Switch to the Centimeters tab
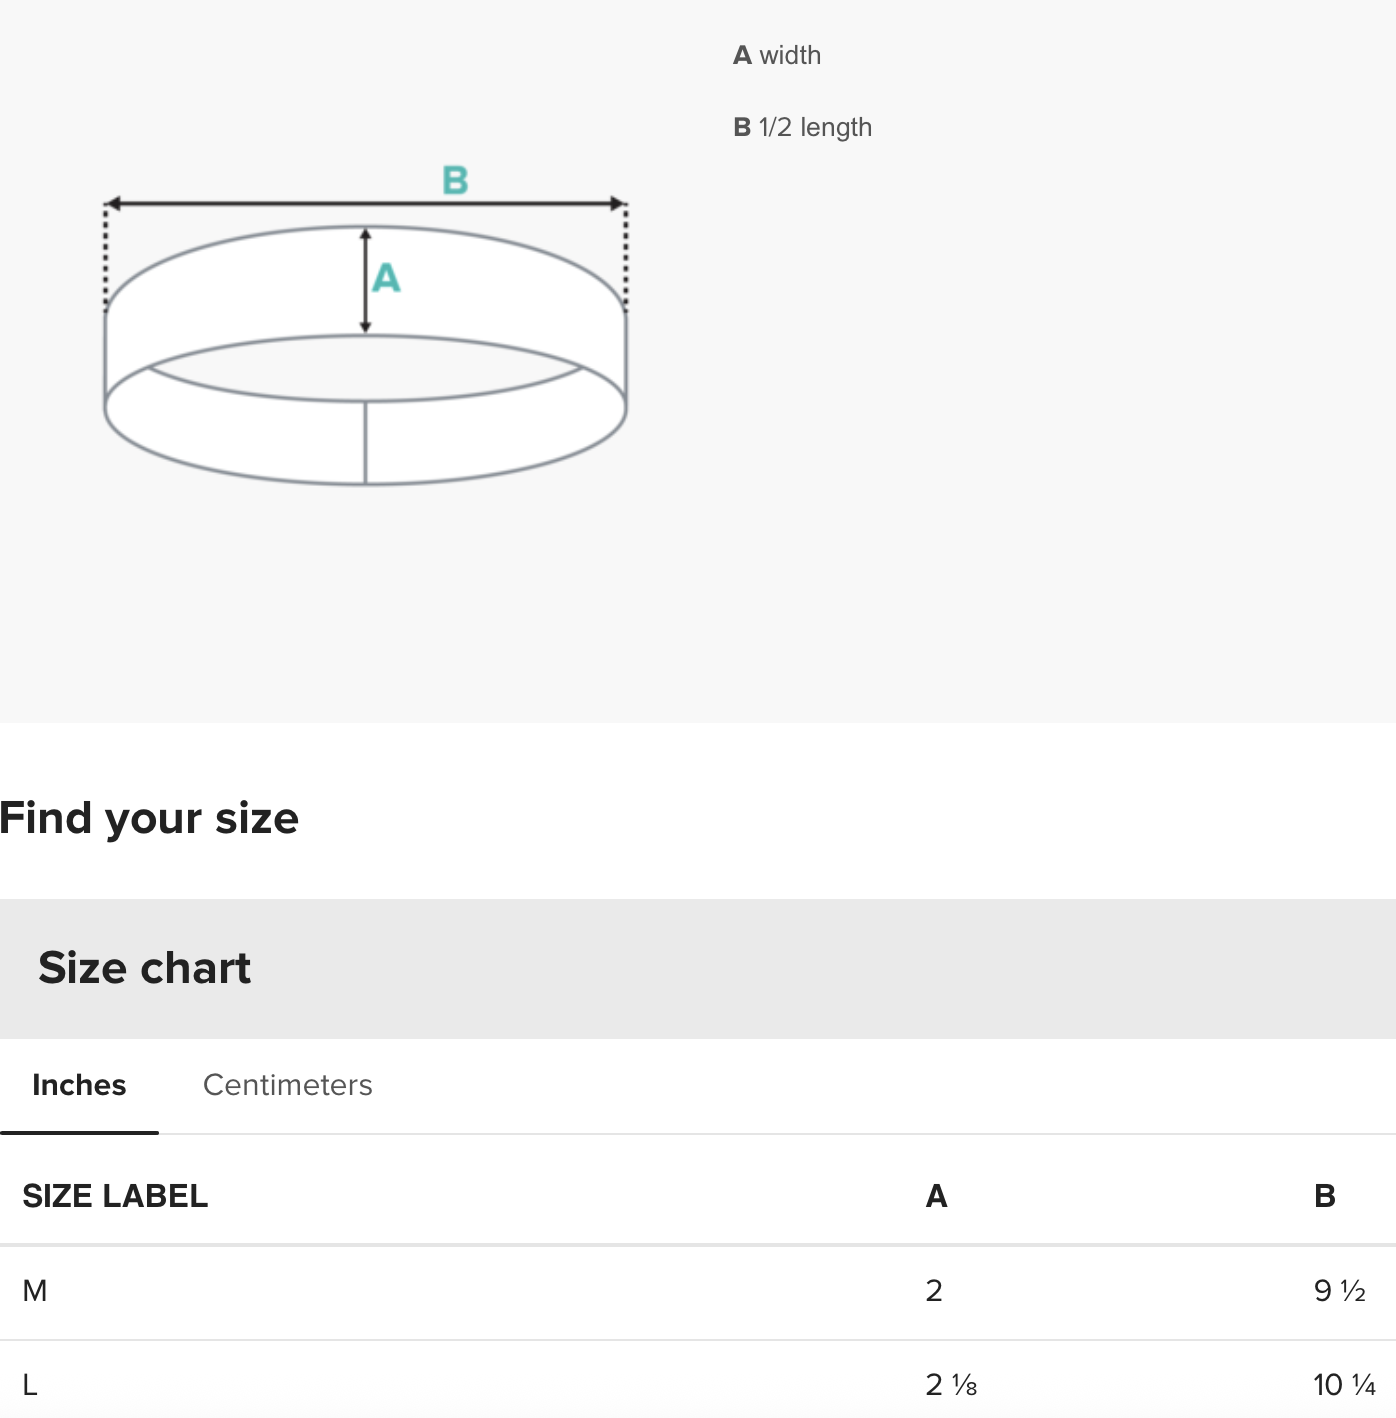This screenshot has width=1396, height=1418. (287, 1085)
